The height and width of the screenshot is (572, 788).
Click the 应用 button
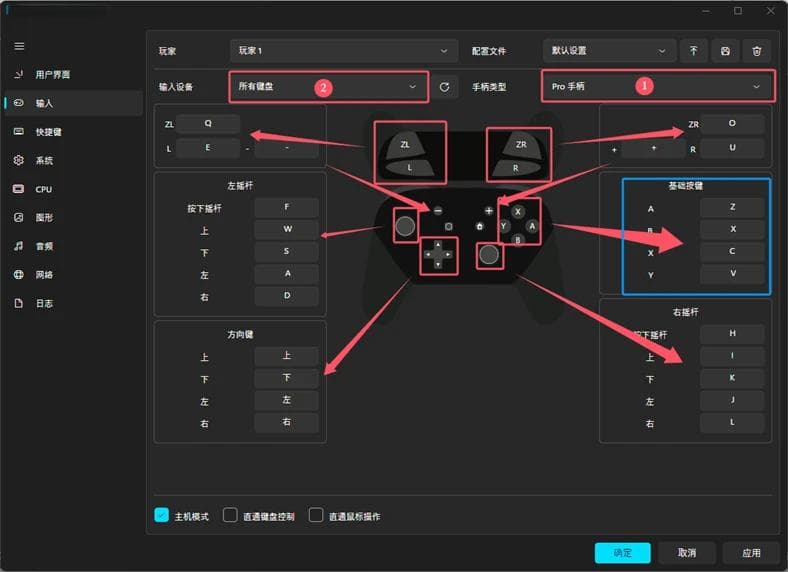click(751, 553)
